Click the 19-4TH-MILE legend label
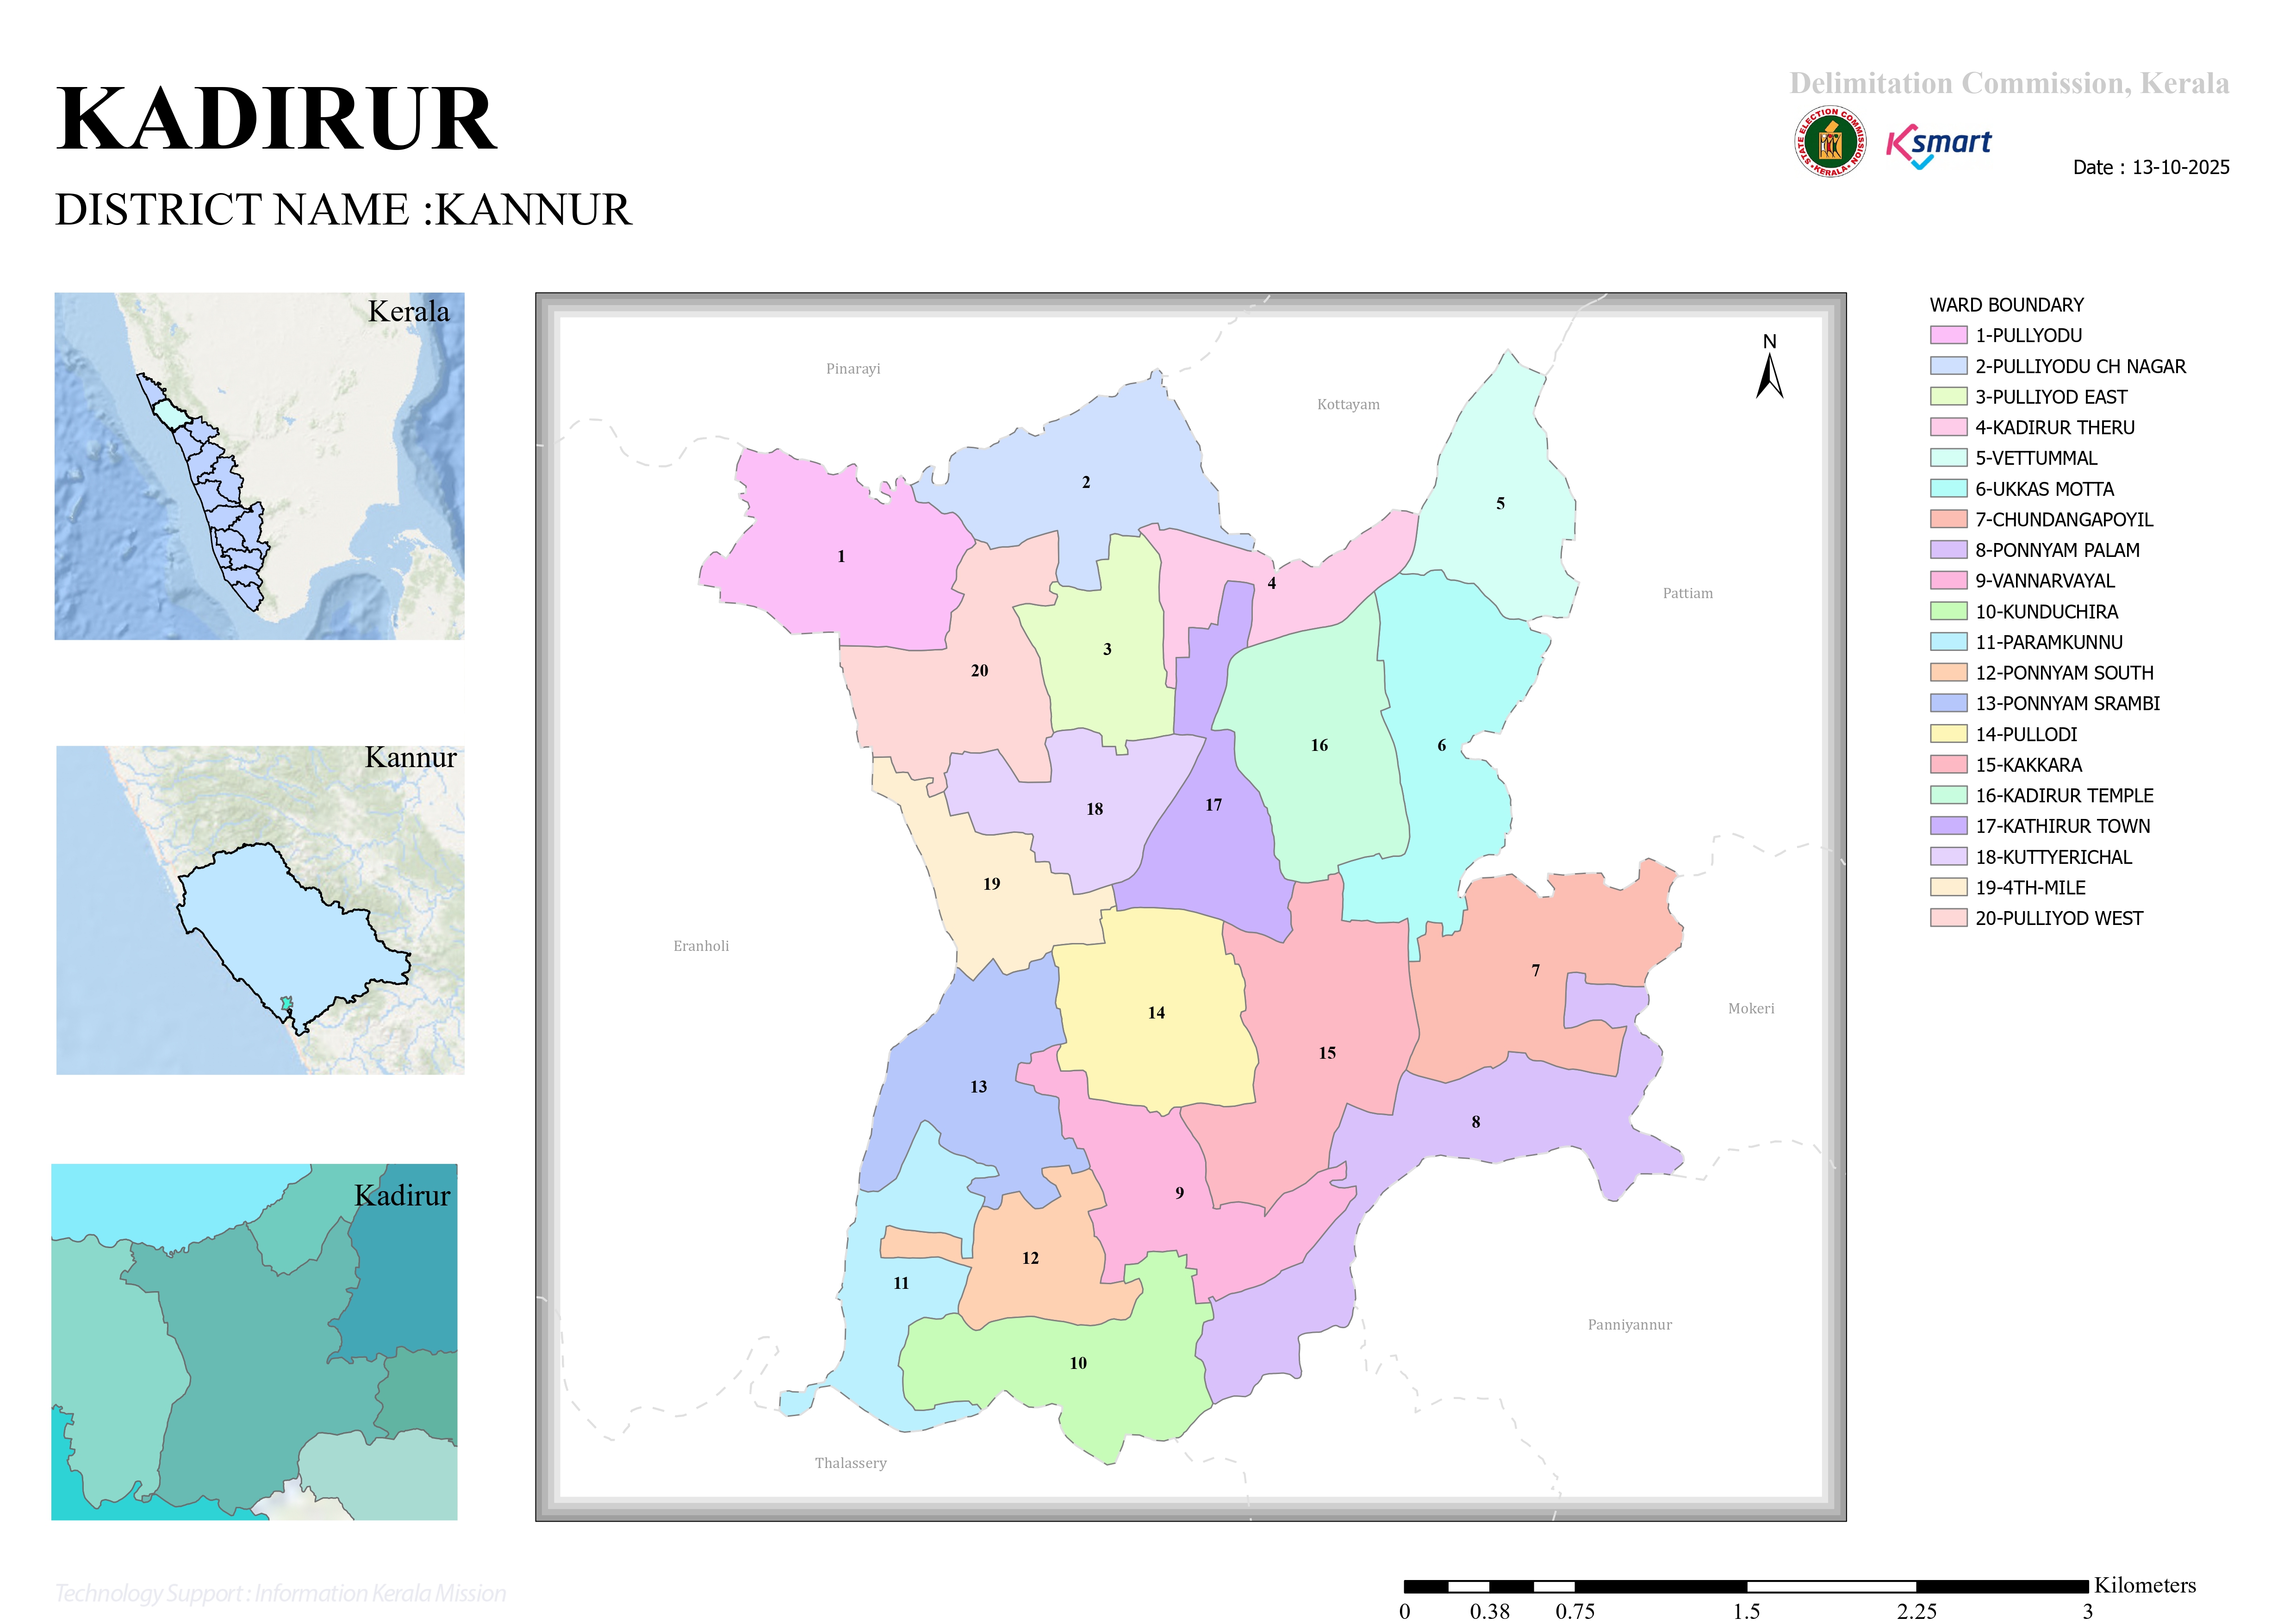Screen dimensions: 2296x1624 click(2030, 887)
